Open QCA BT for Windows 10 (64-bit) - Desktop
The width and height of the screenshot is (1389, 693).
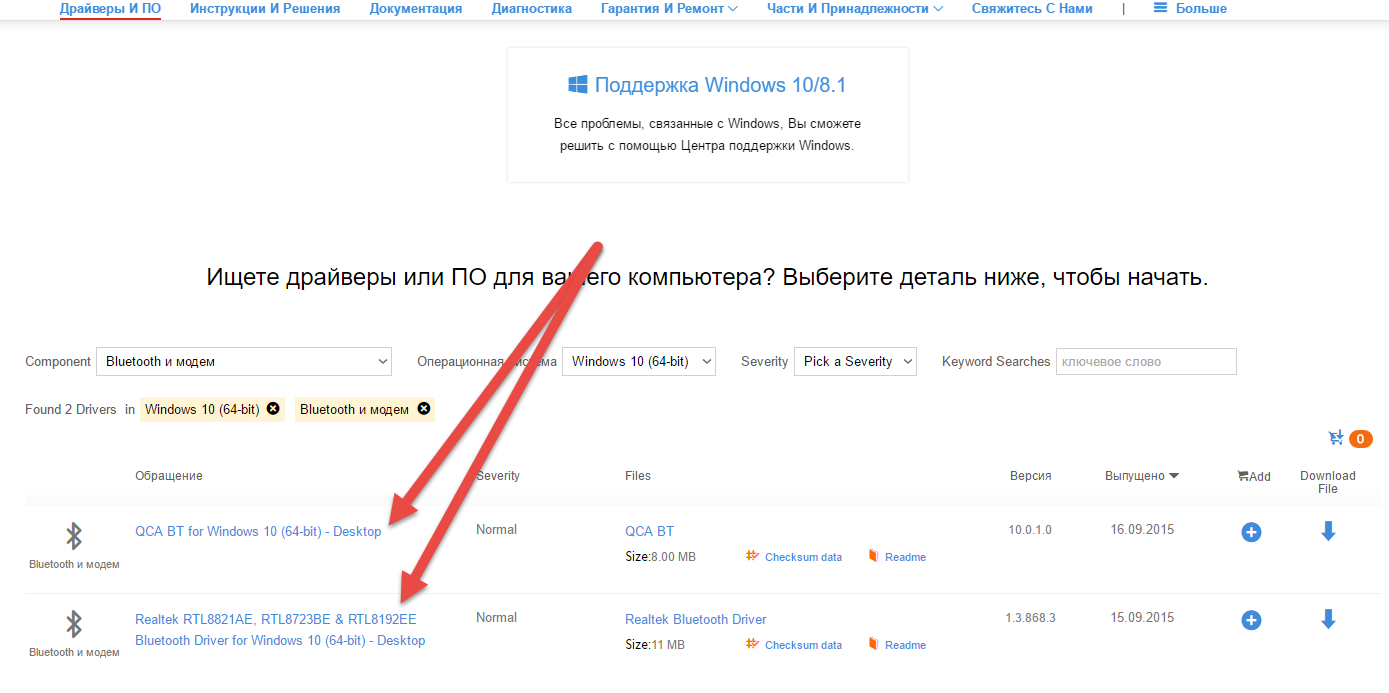[x=258, y=531]
